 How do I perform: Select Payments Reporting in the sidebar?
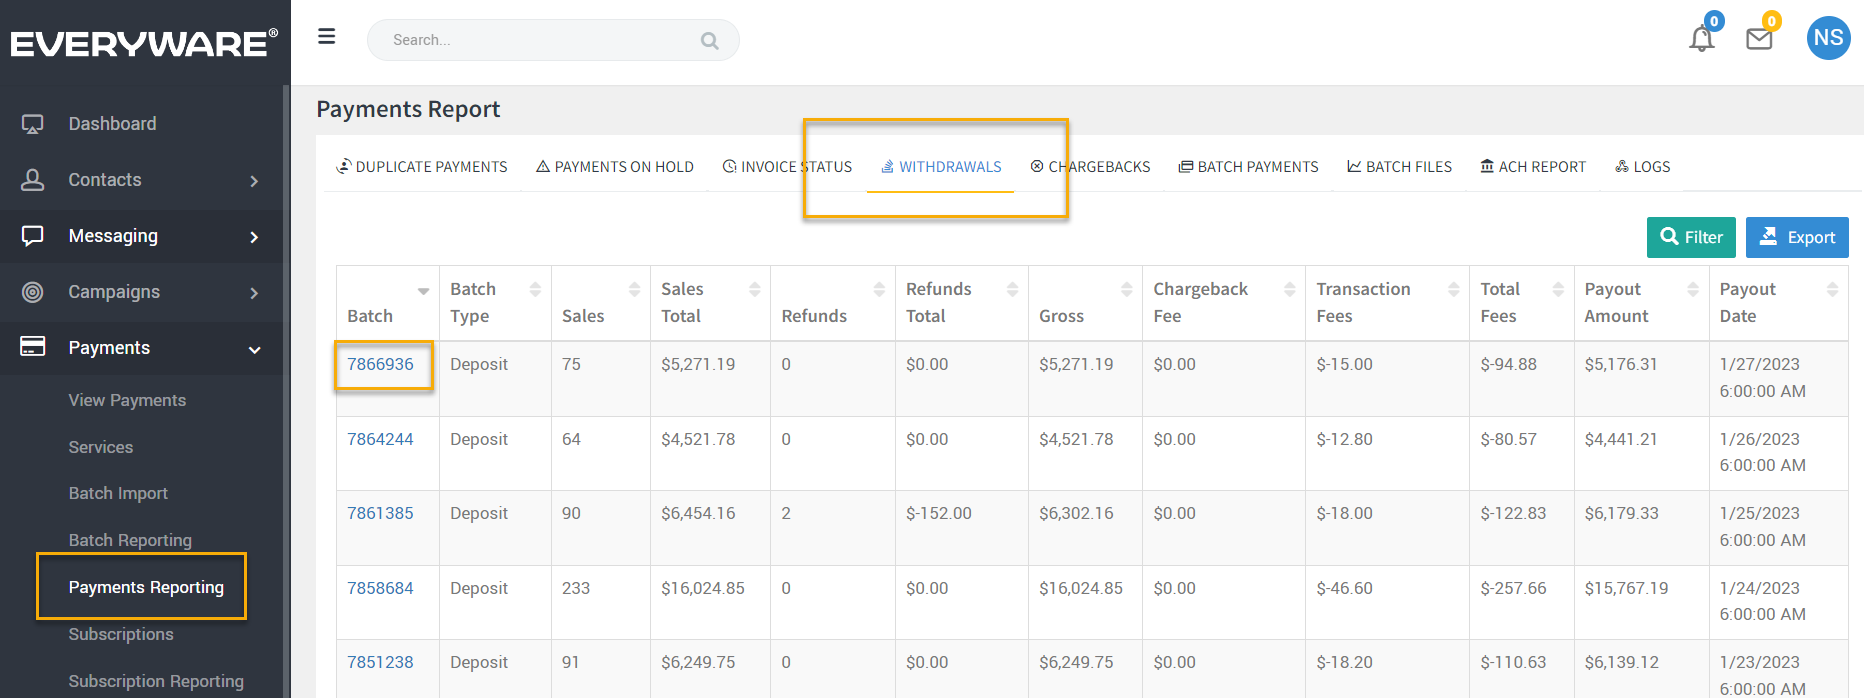click(146, 587)
